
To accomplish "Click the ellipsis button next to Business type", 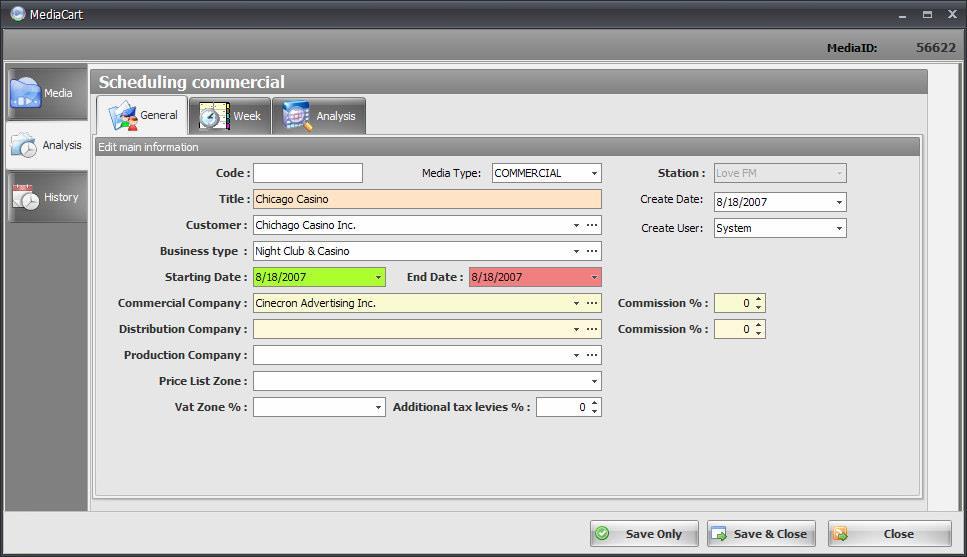I will pos(592,251).
